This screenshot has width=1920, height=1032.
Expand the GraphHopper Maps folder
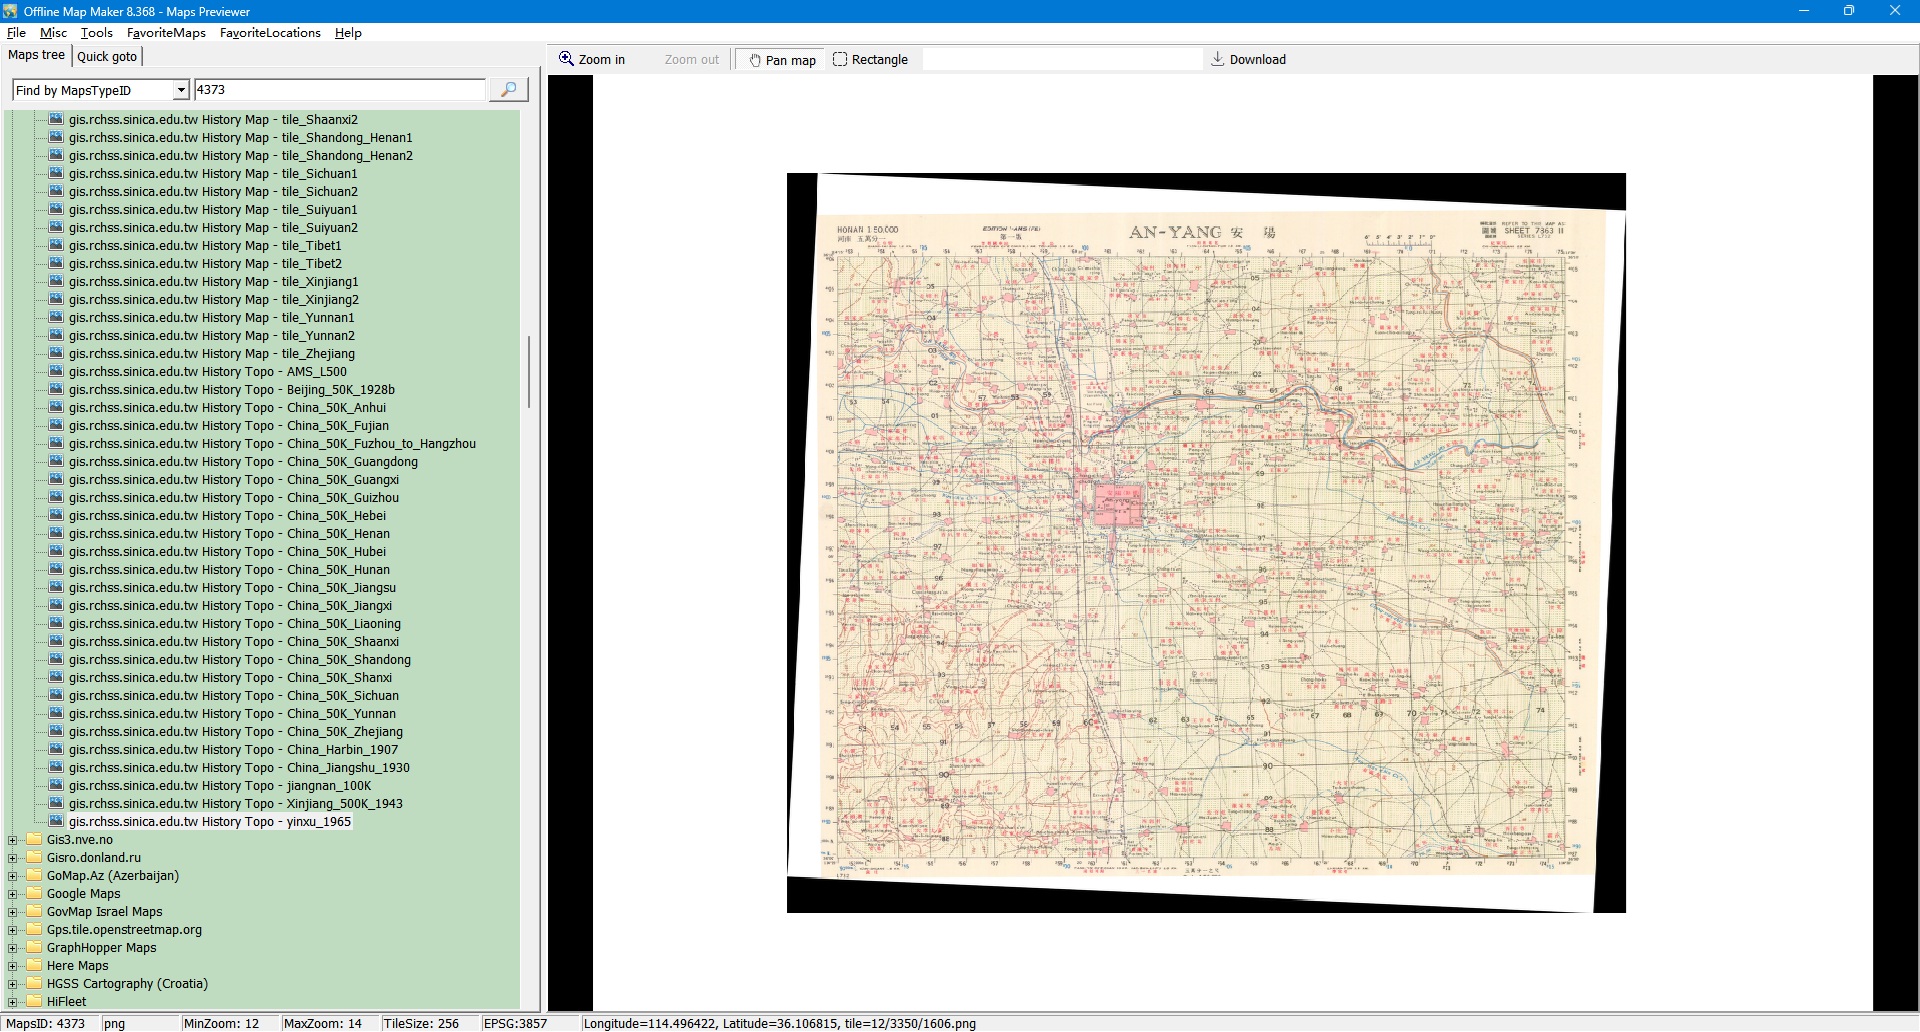point(12,948)
